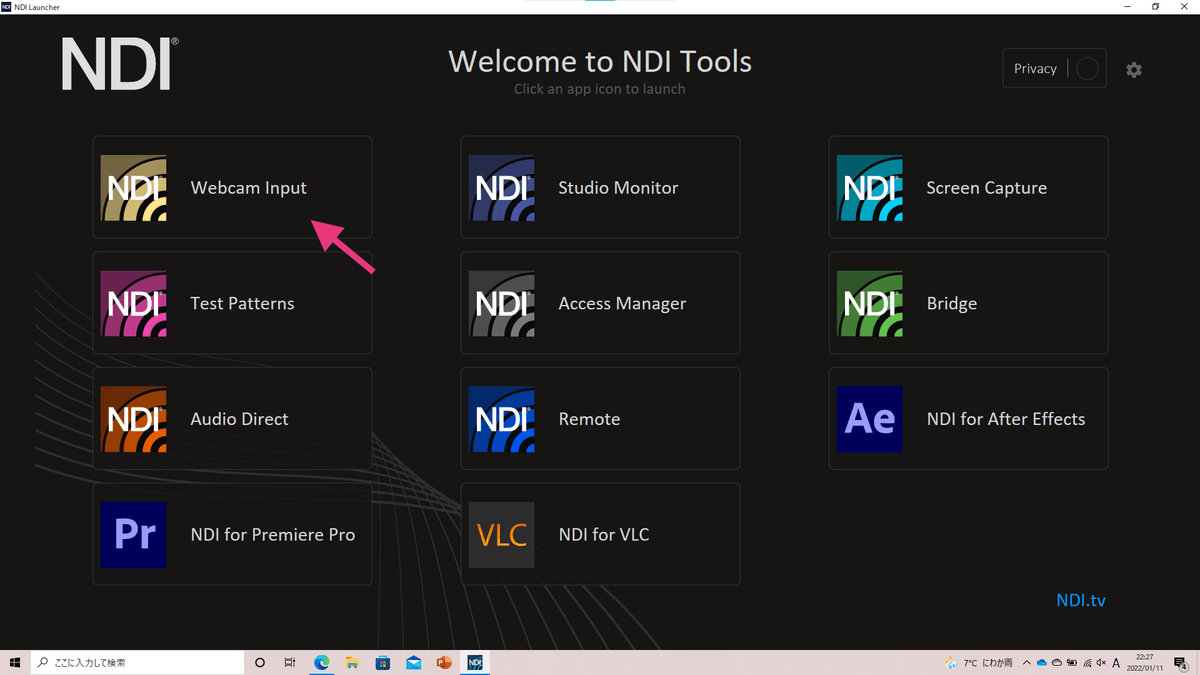Open the Audio Direct app icon
This screenshot has width=1200, height=675.
[134, 419]
